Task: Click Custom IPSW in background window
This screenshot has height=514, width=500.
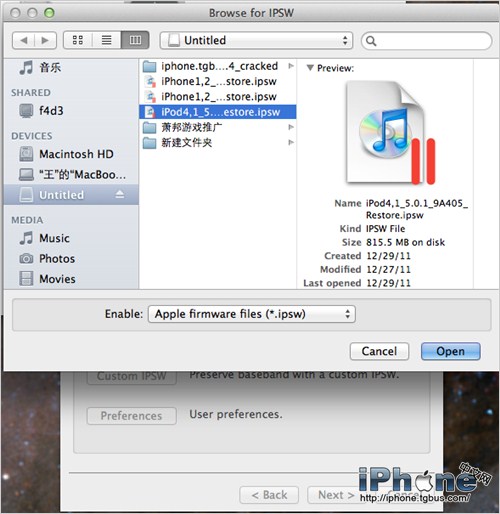Action: (x=132, y=377)
